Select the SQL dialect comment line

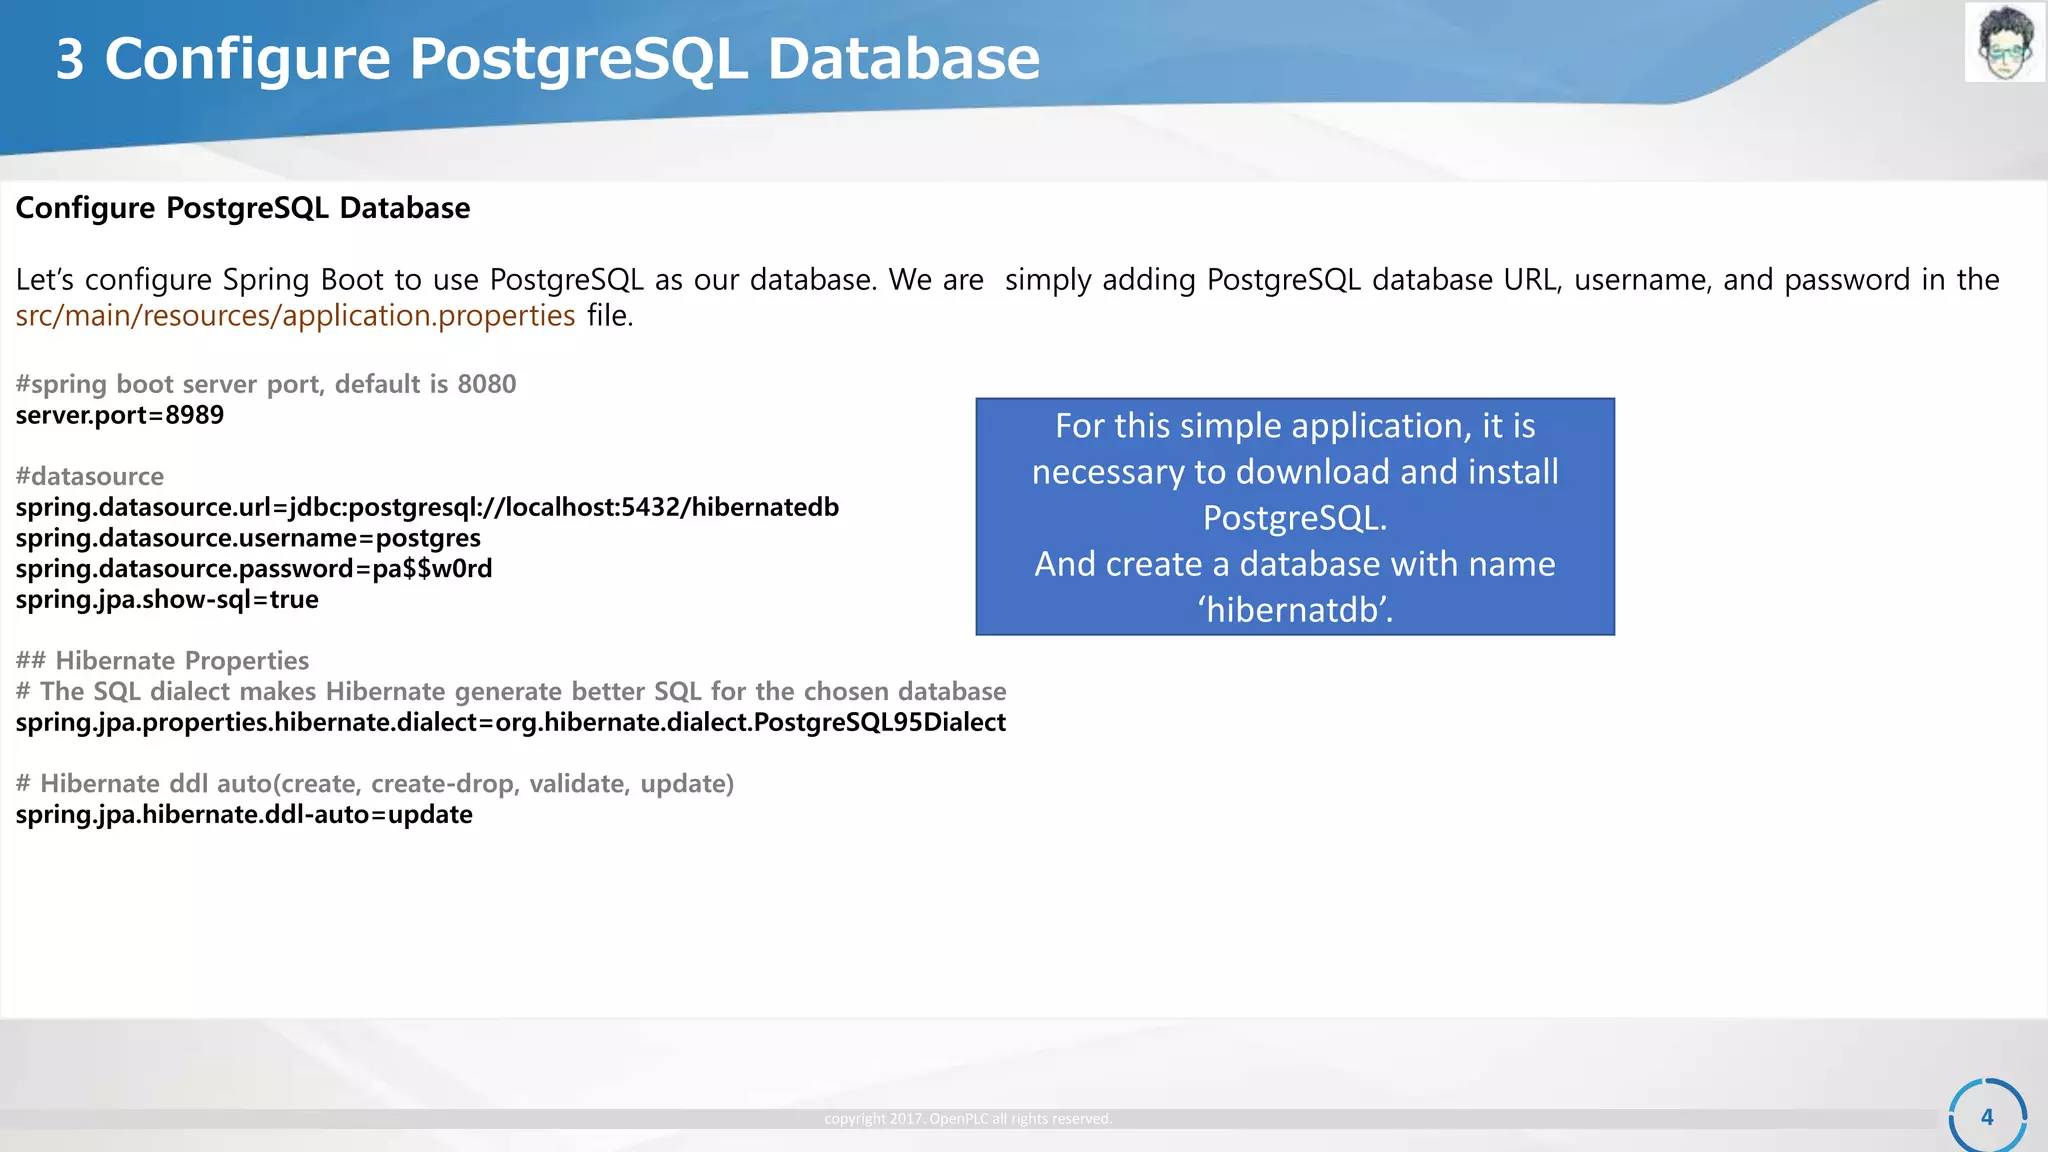pyautogui.click(x=511, y=691)
